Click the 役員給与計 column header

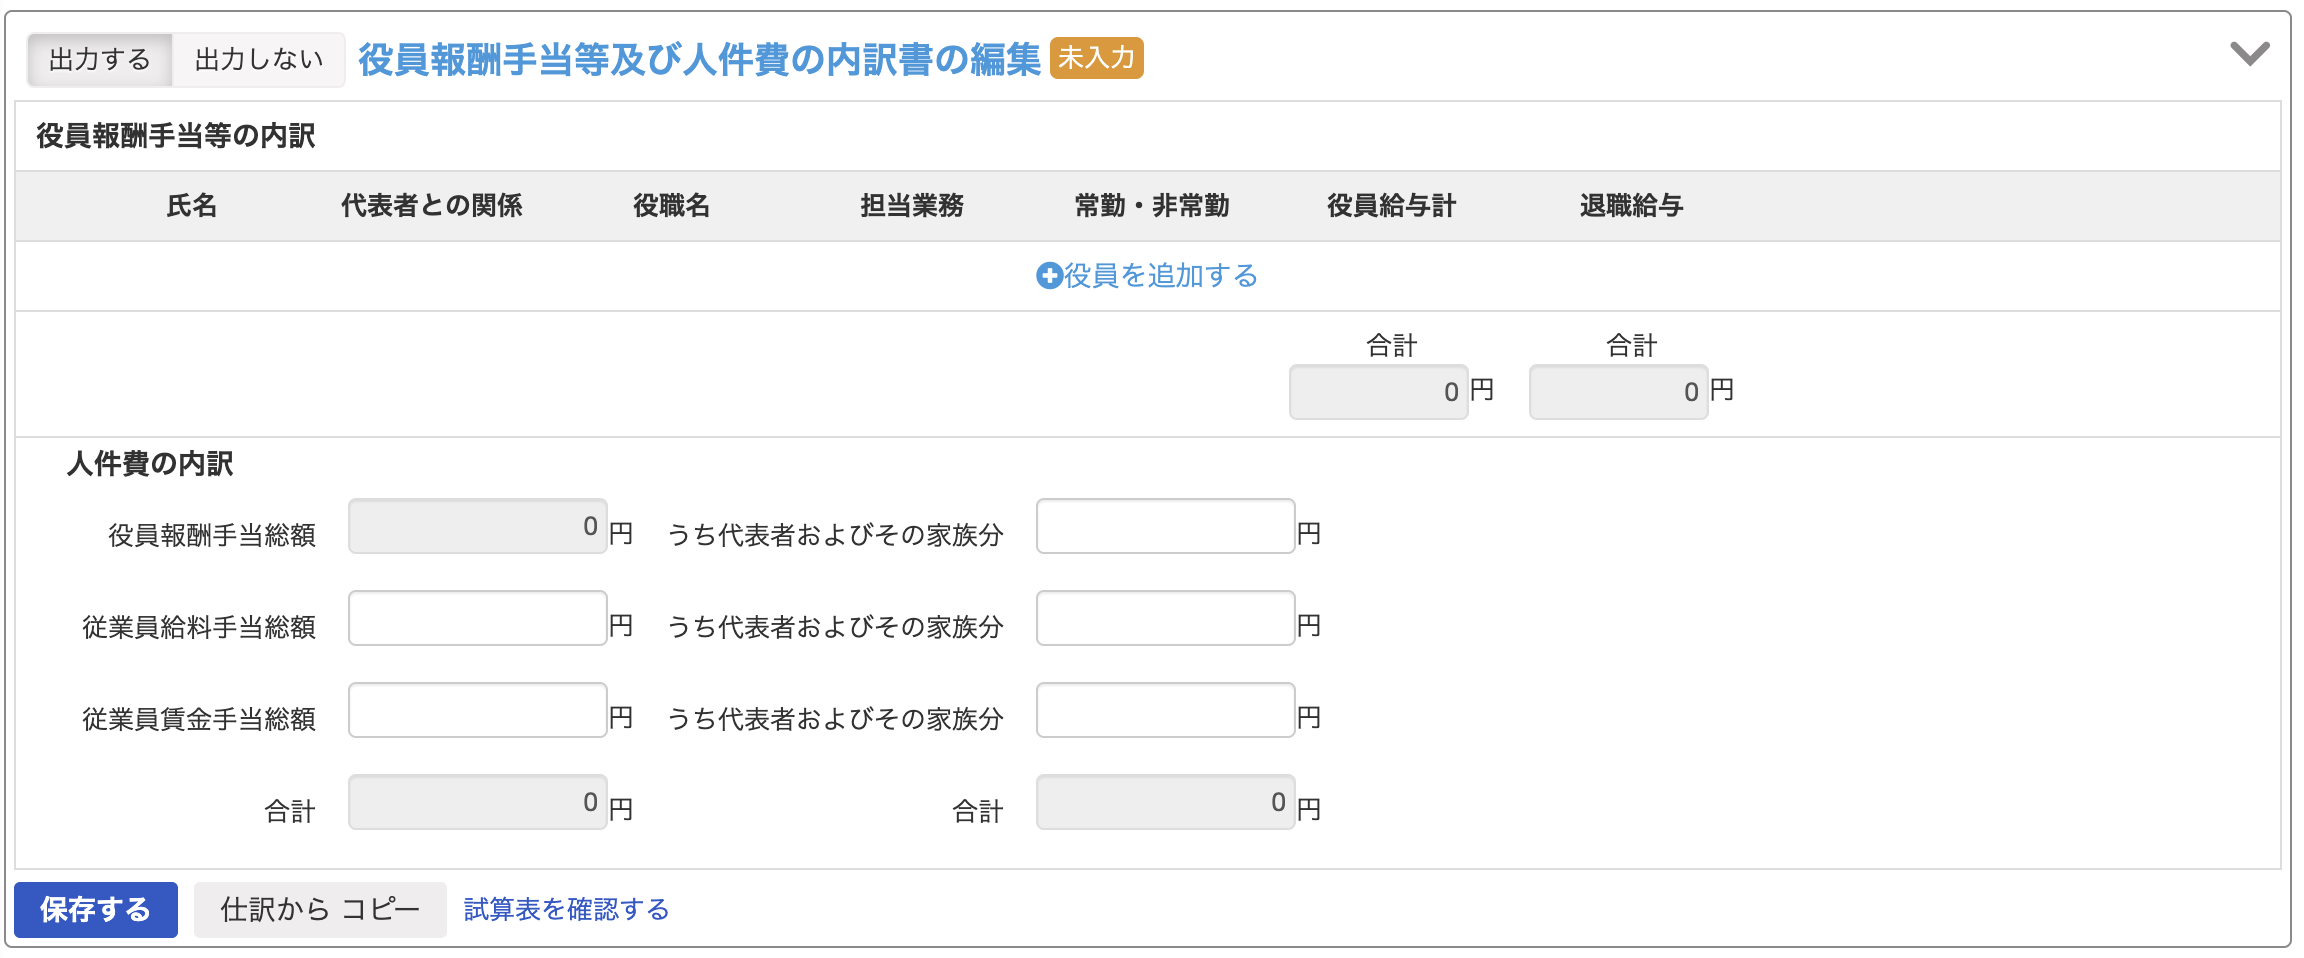point(1392,206)
